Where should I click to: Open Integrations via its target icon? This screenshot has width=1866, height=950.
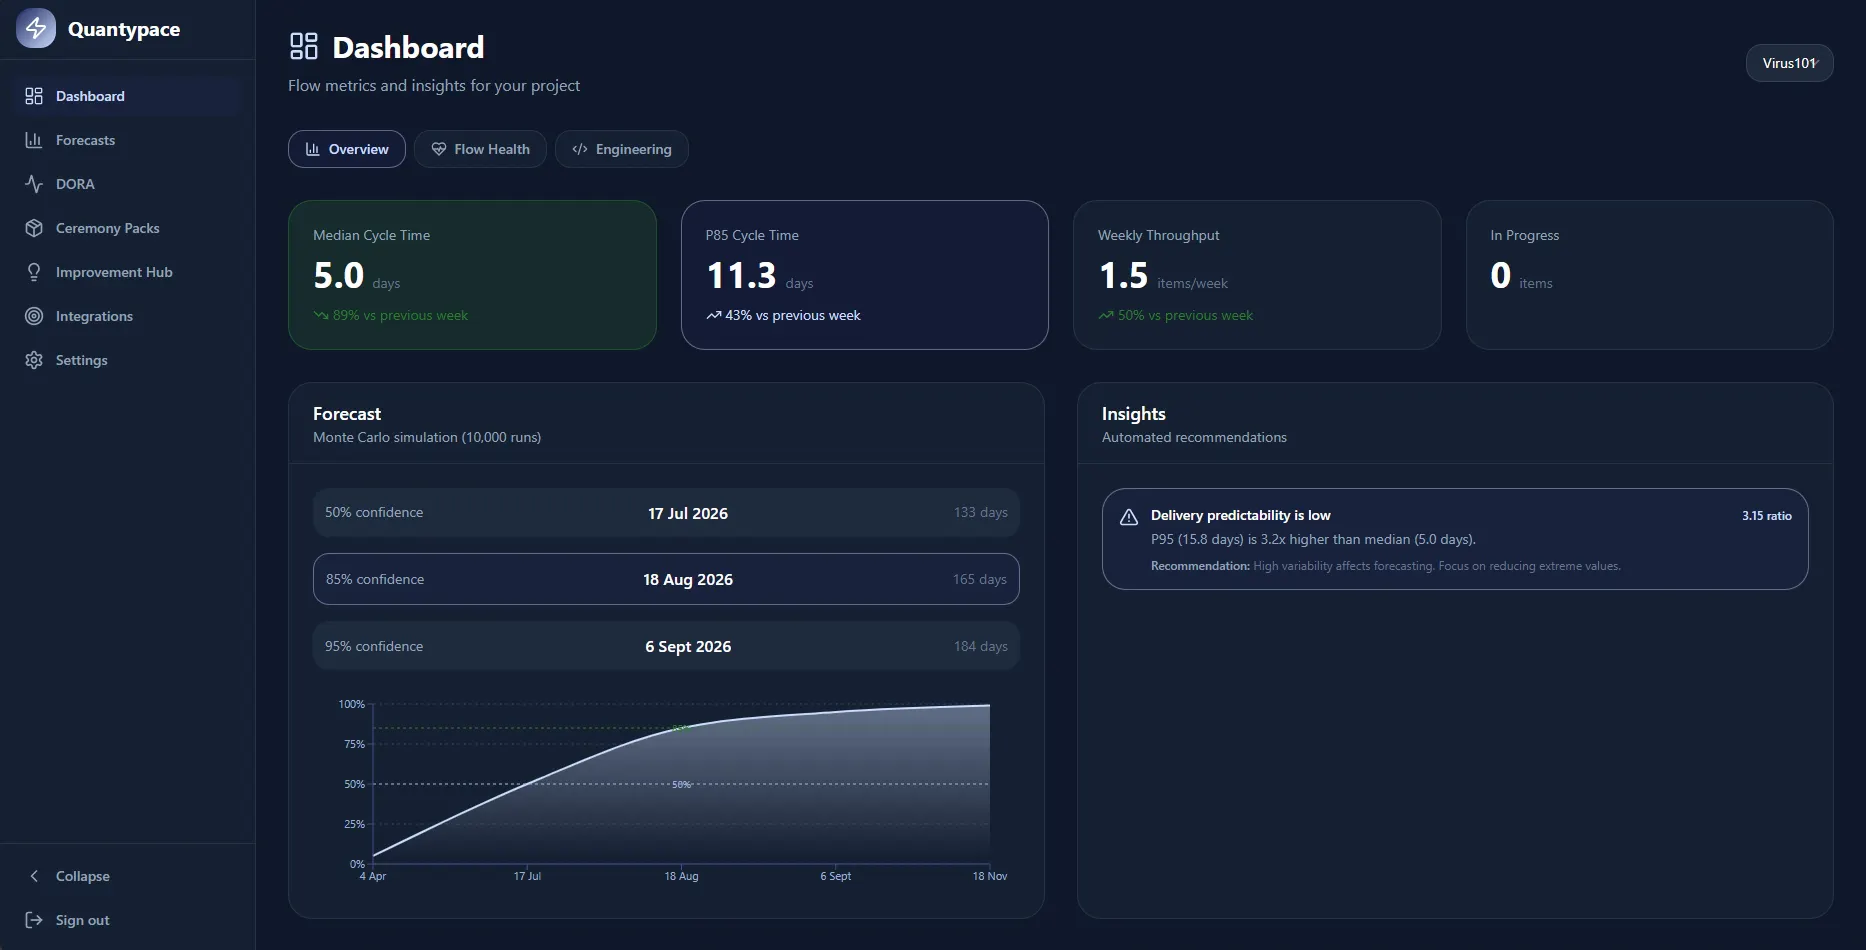pos(34,316)
